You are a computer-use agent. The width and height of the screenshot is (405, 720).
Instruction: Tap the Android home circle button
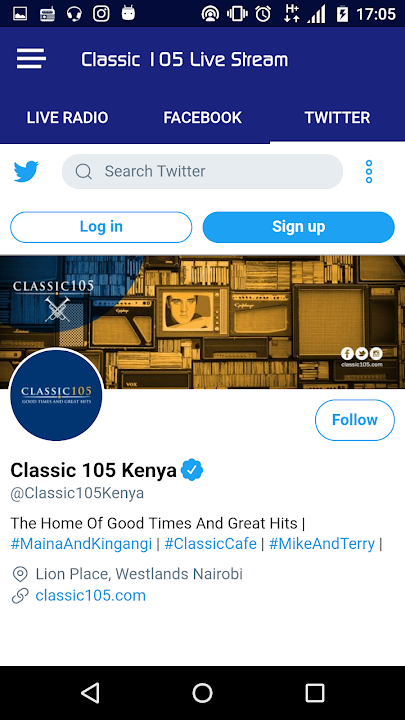pos(202,692)
